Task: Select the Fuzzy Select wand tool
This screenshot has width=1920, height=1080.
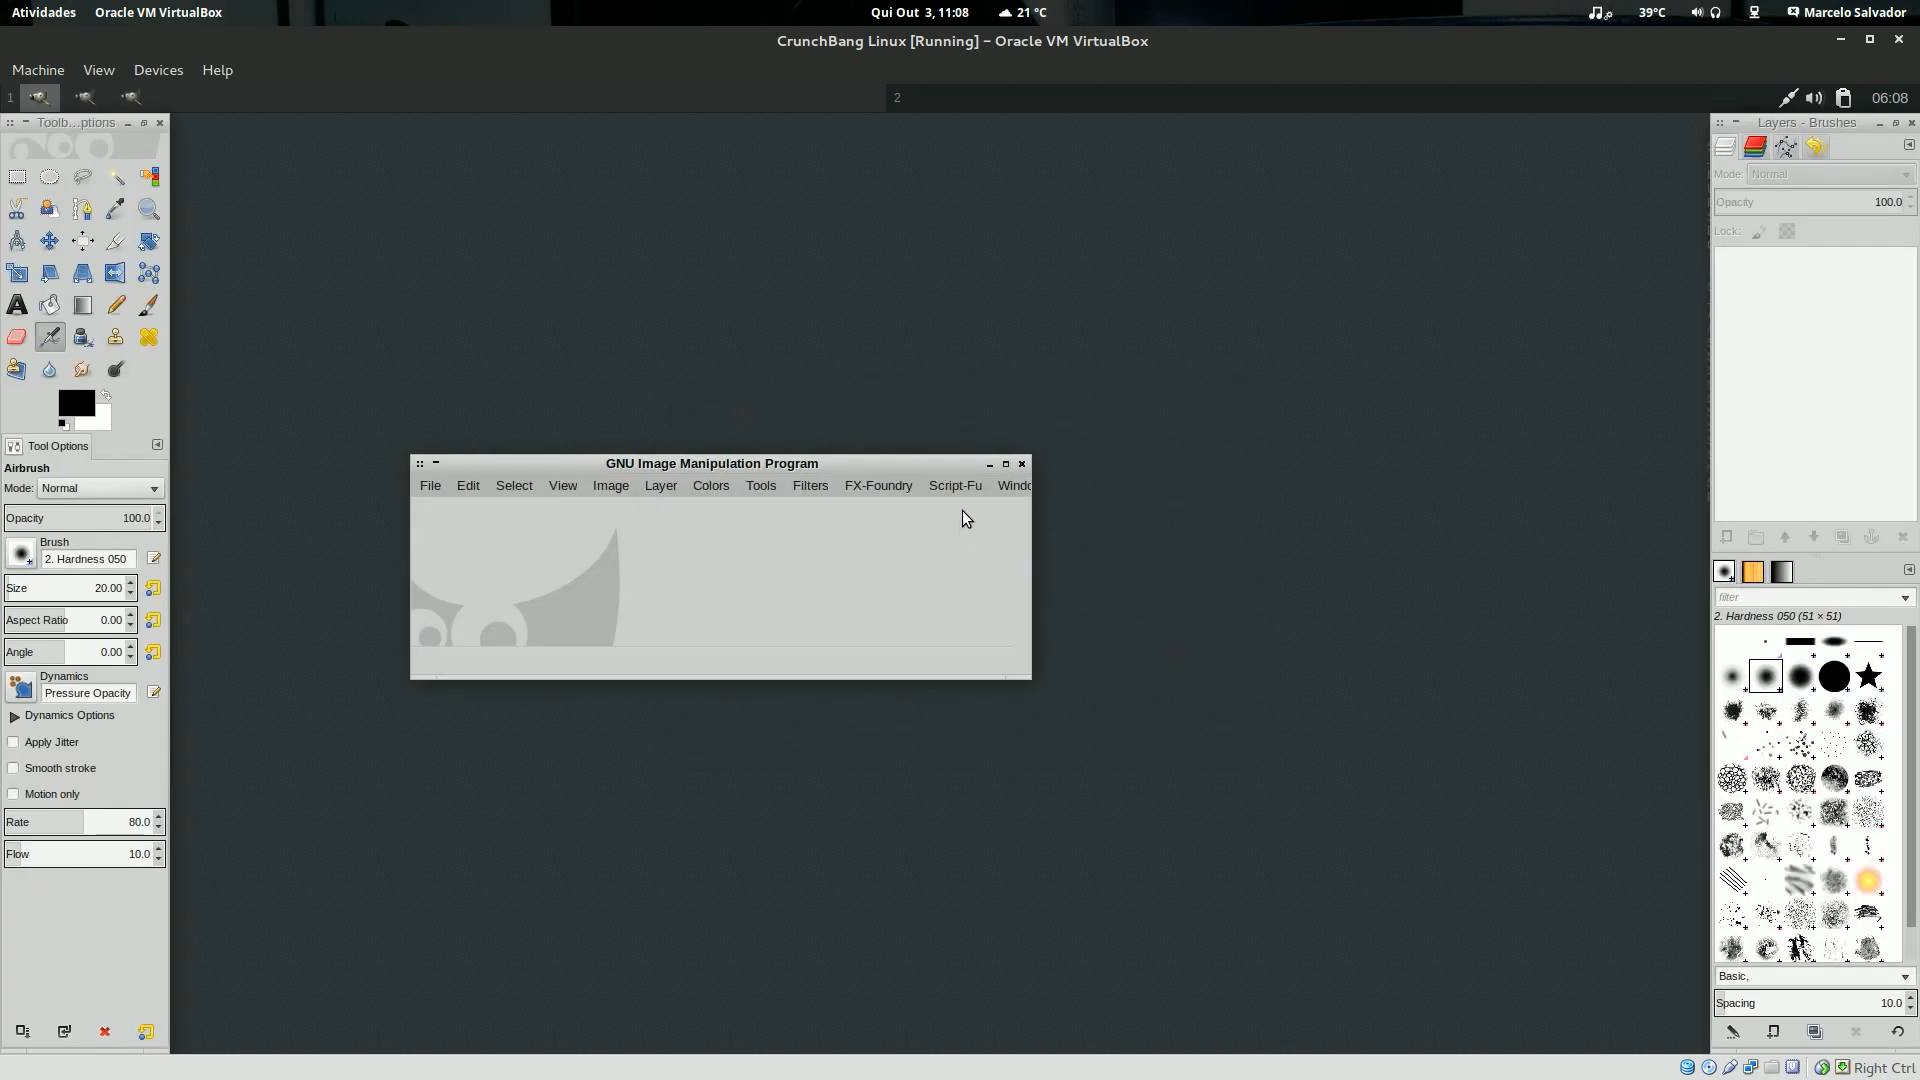Action: click(x=116, y=177)
